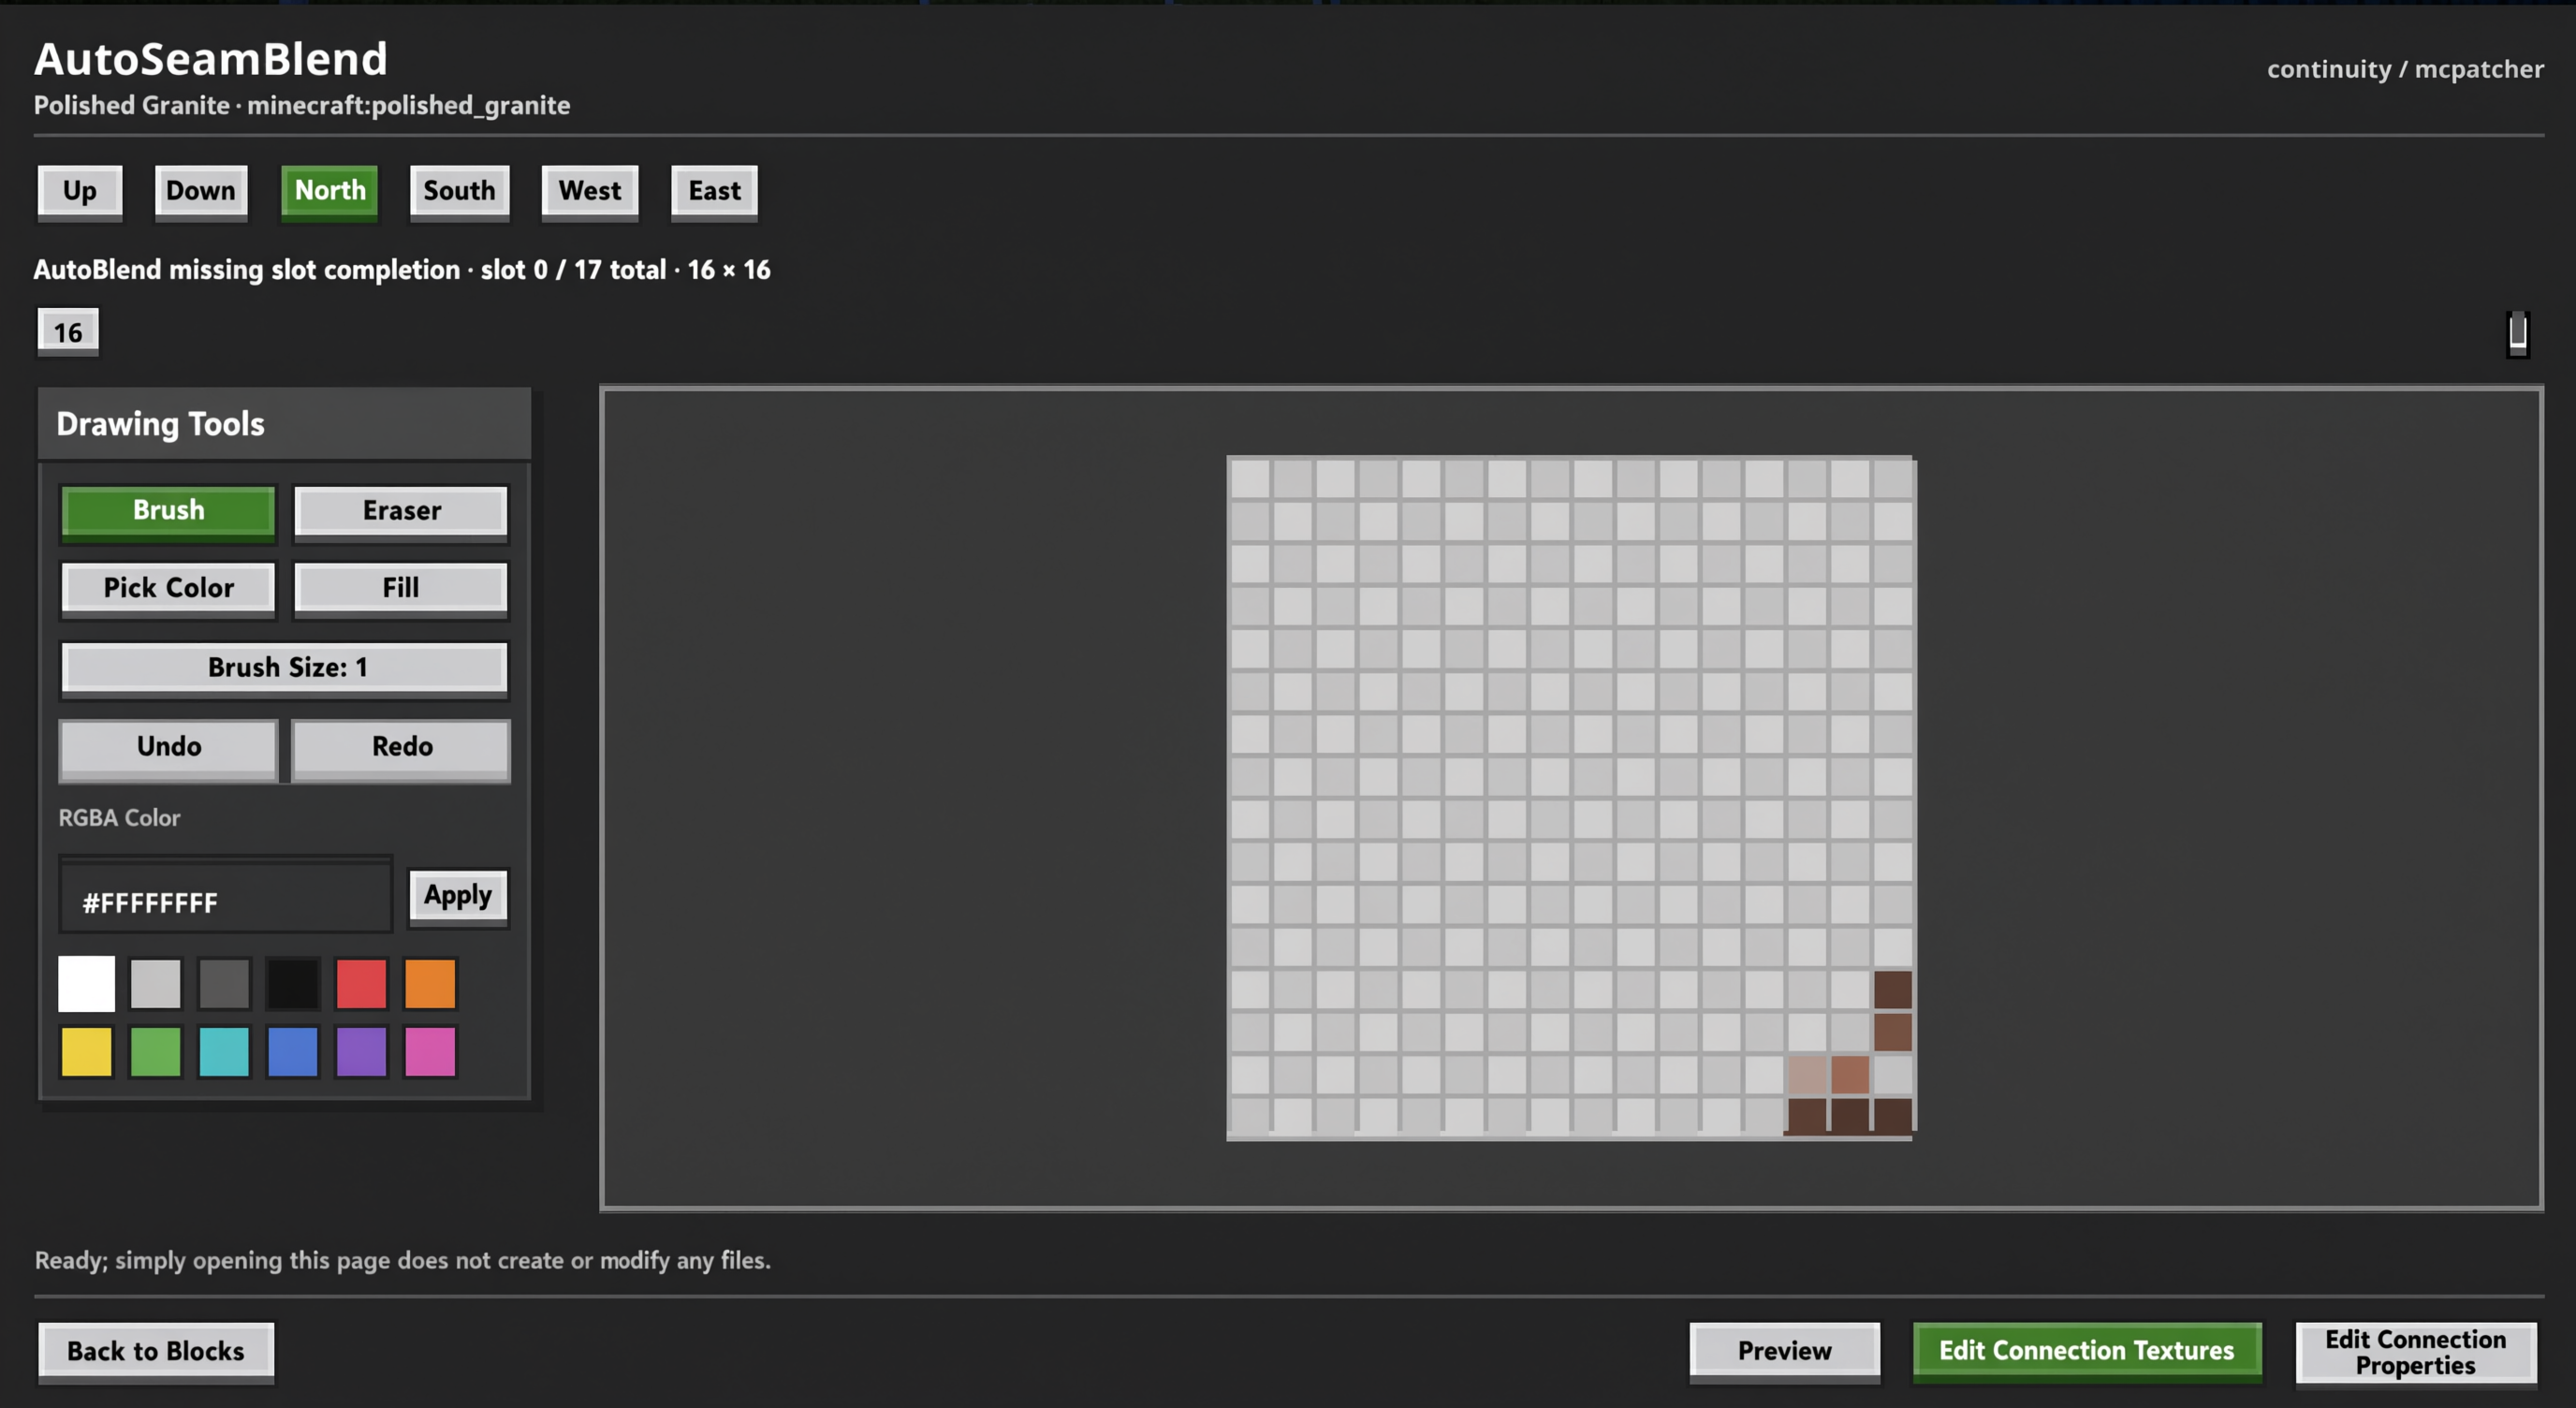Click the 16 resolution button

68,332
